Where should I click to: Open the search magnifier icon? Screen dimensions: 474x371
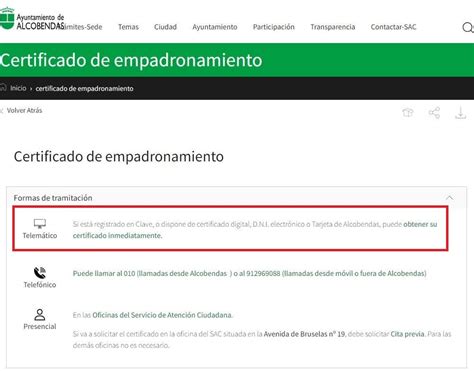tap(468, 27)
